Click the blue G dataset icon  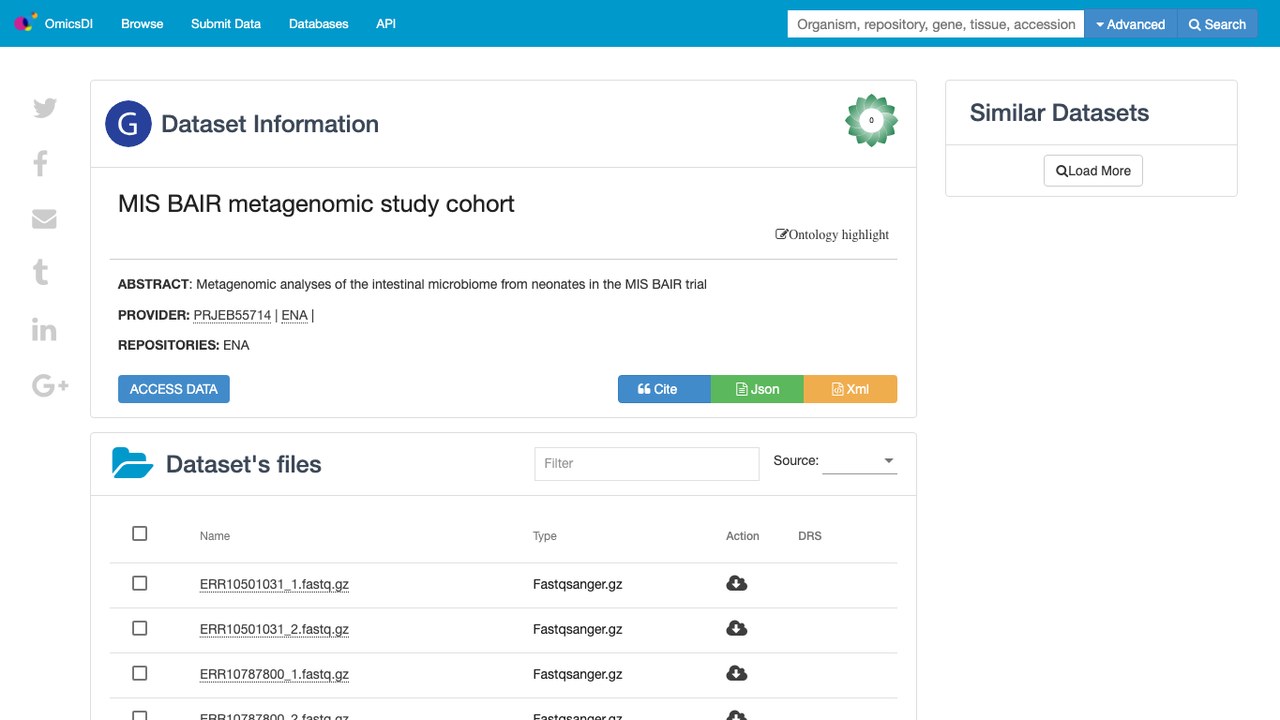click(x=128, y=124)
